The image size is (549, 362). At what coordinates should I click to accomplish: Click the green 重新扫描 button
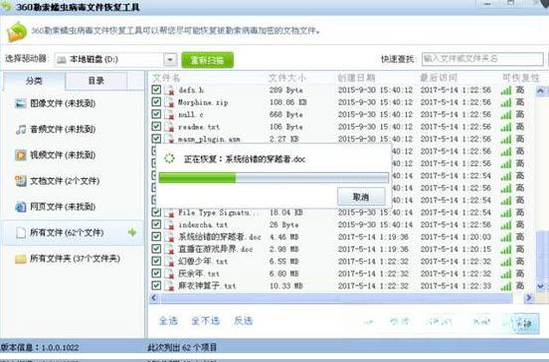point(208,60)
